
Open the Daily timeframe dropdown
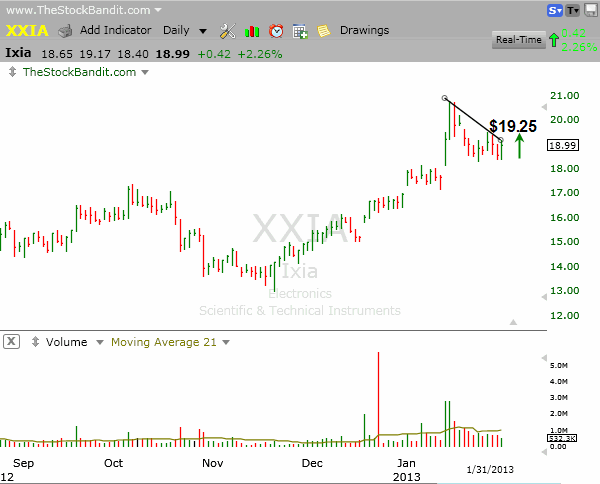203,31
